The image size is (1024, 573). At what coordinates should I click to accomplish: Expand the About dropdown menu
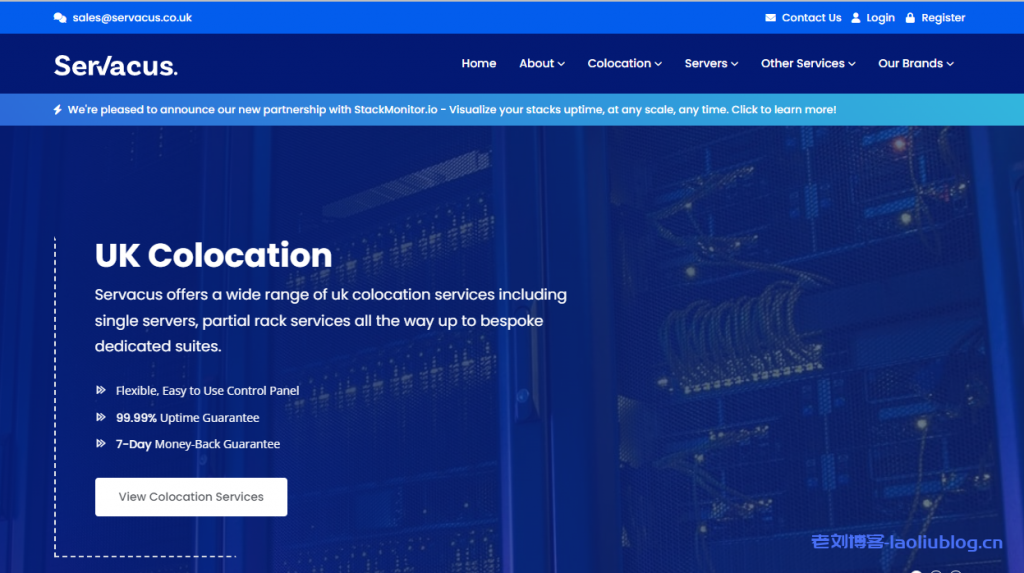(541, 63)
